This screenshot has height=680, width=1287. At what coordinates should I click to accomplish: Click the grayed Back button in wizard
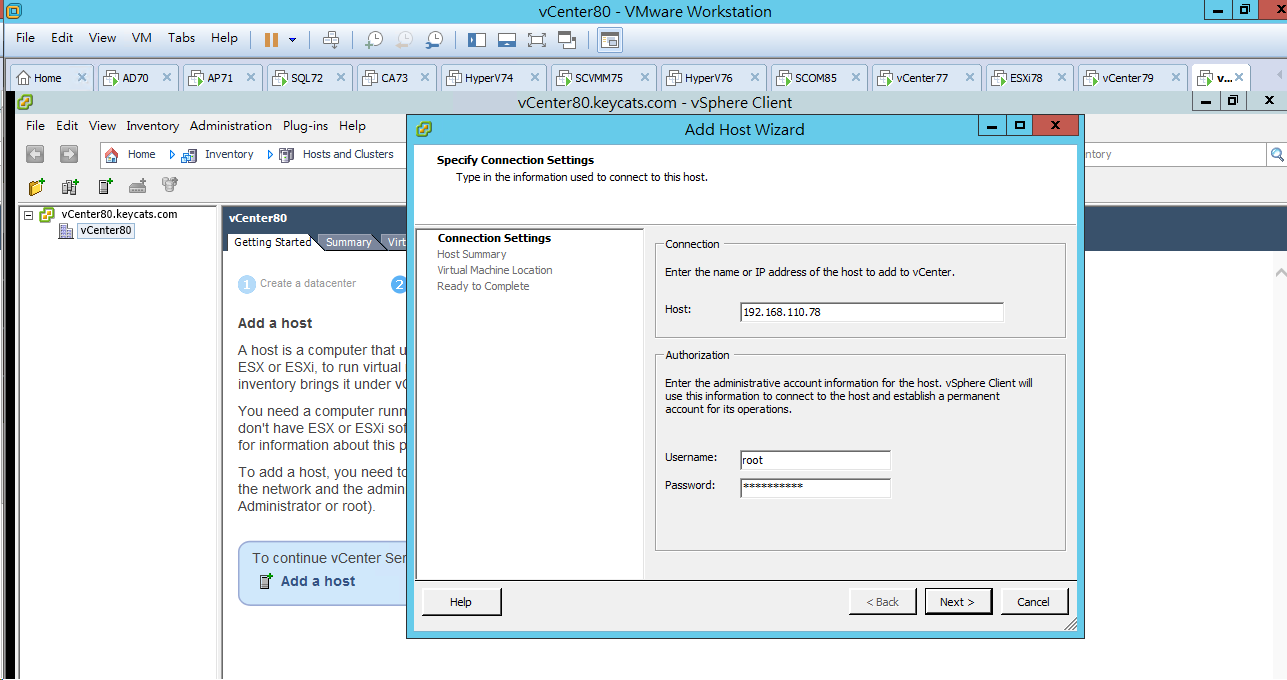point(882,602)
